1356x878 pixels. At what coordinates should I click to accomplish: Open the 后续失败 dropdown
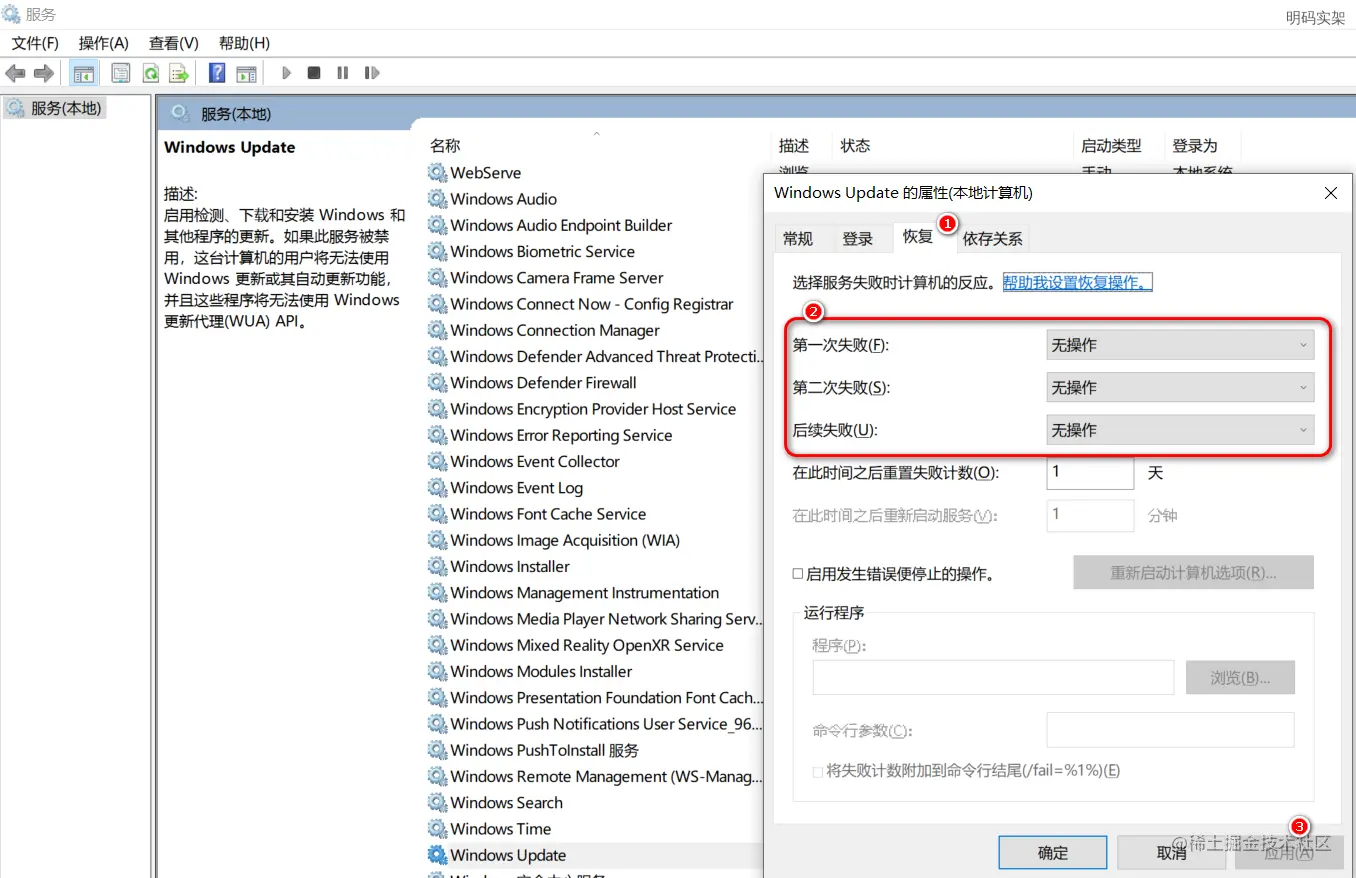point(1180,430)
